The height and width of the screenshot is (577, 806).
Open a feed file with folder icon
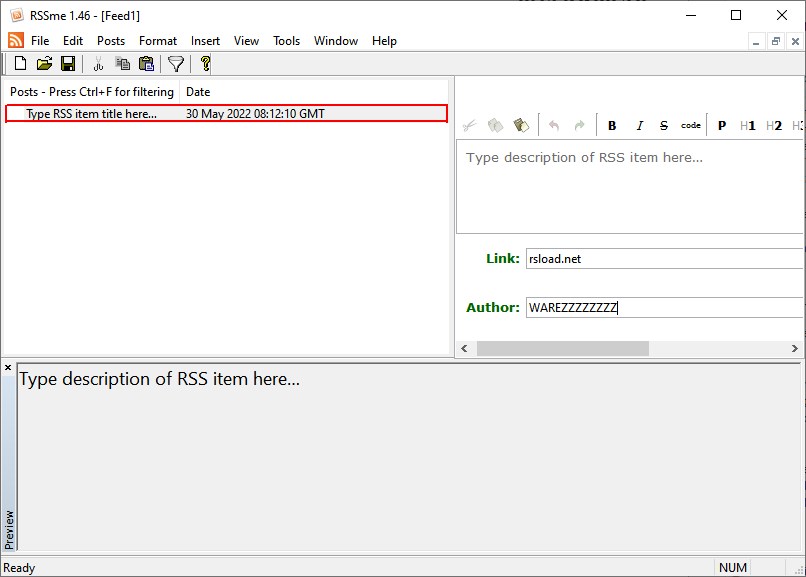(44, 64)
